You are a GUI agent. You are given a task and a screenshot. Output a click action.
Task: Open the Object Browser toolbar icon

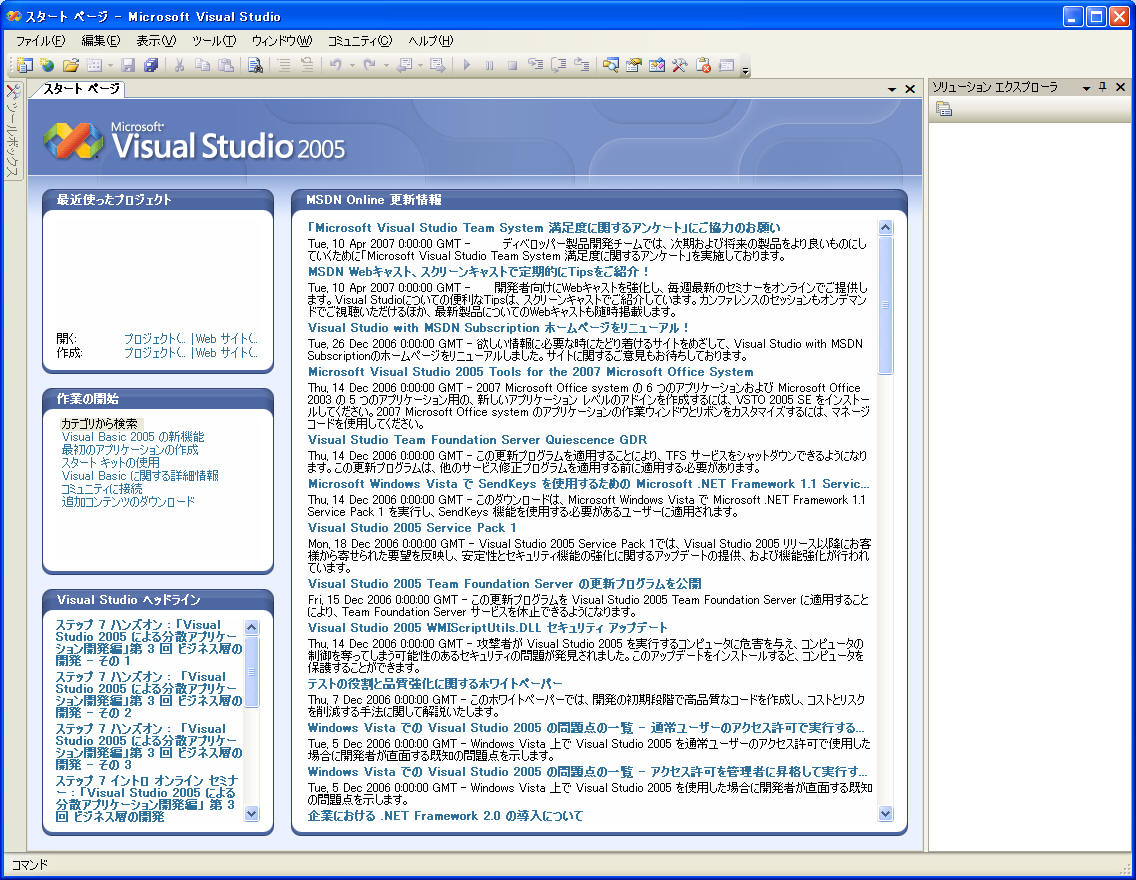[x=657, y=65]
